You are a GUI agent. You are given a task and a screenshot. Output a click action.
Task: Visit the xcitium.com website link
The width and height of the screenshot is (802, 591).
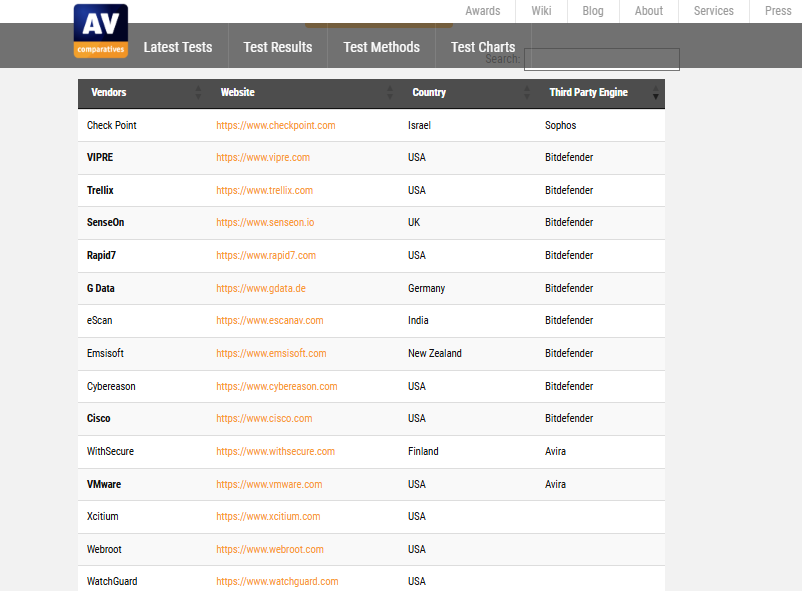268,517
